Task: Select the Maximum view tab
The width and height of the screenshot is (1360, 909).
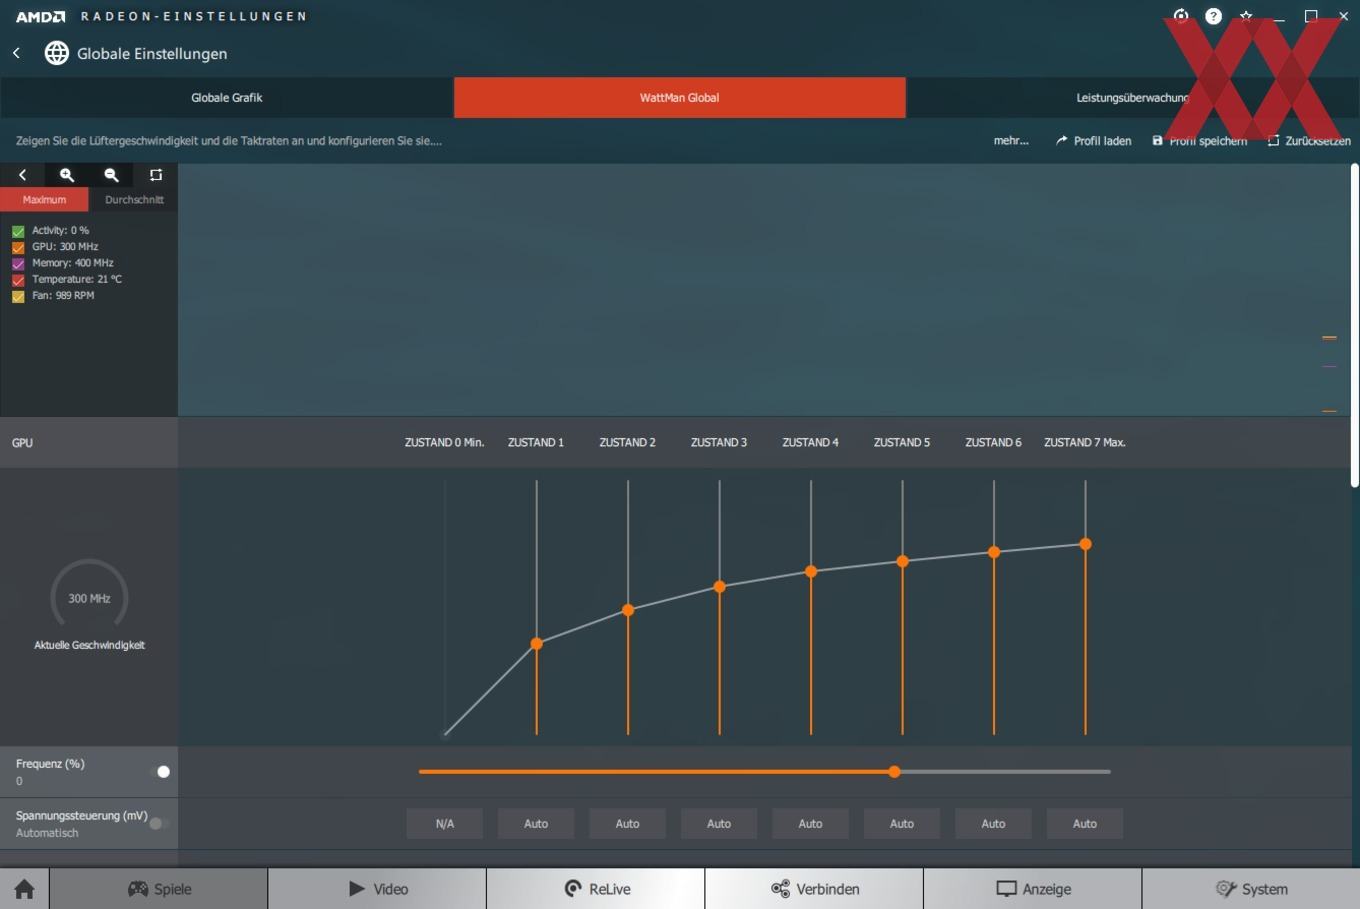Action: (x=45, y=200)
